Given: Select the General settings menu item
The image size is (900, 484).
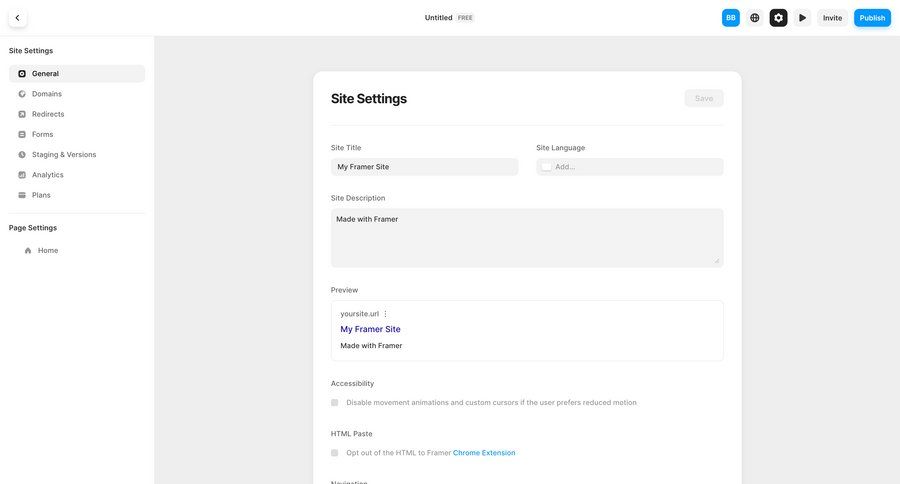Looking at the screenshot, I should [77, 73].
